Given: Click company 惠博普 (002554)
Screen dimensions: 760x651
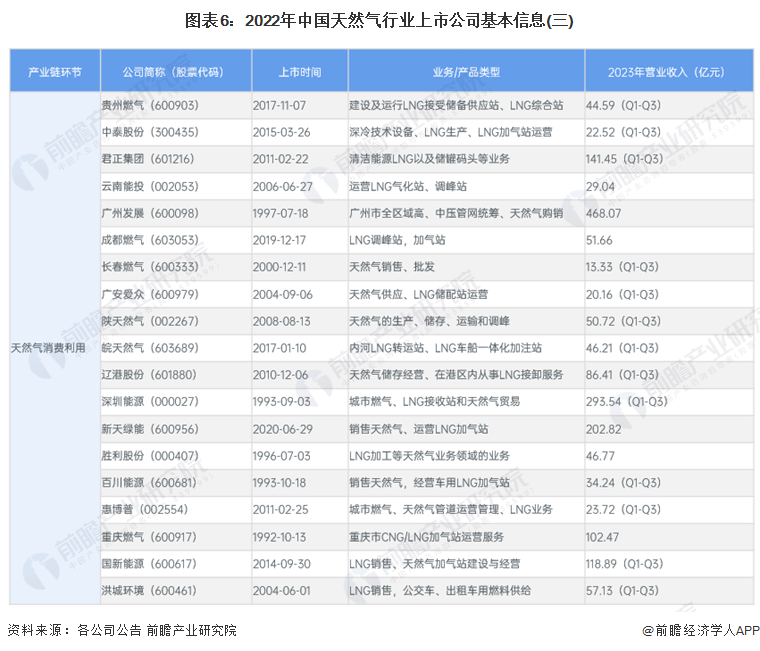Looking at the screenshot, I should click(144, 509).
